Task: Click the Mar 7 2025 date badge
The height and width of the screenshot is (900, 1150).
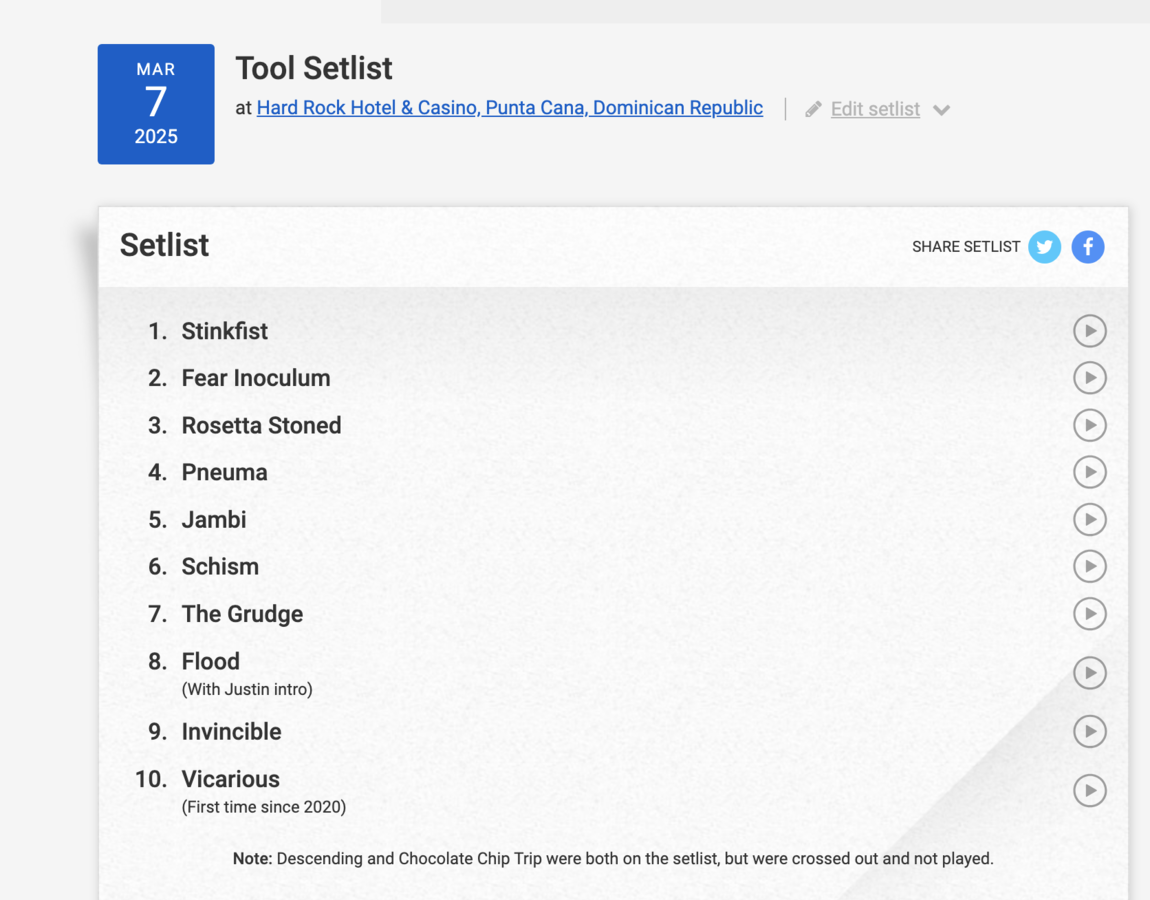Action: pos(156,104)
